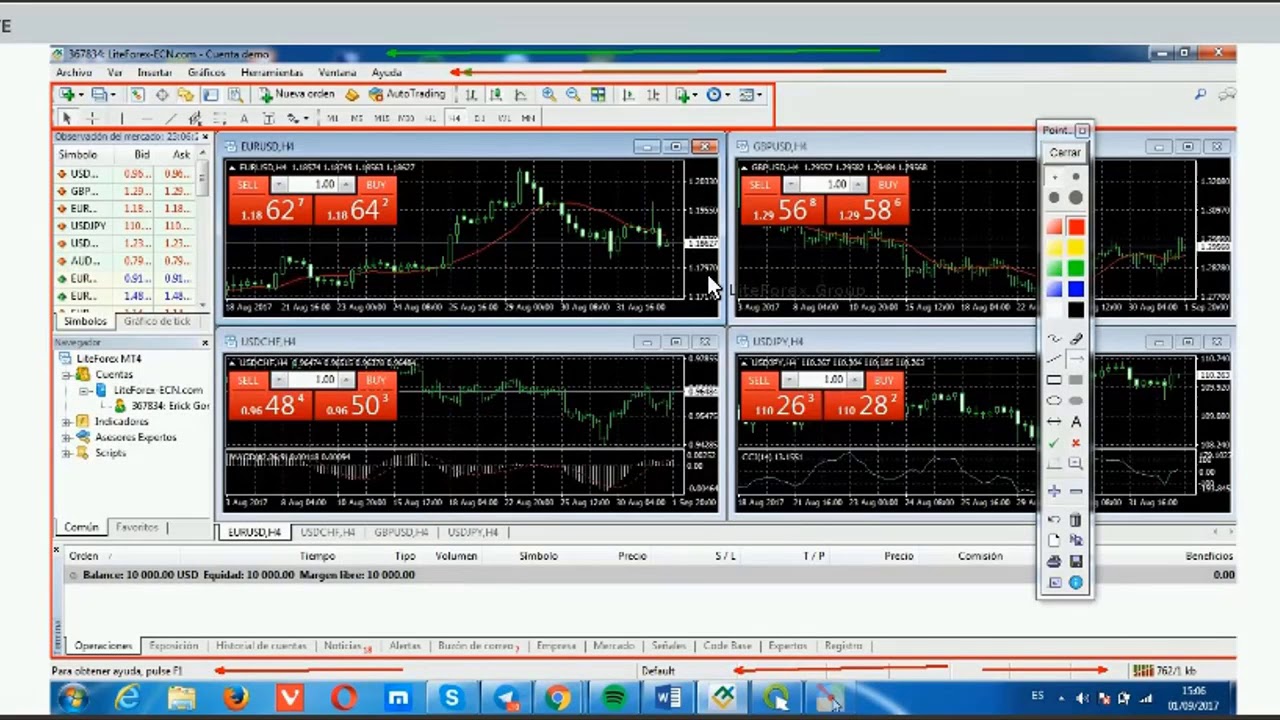The height and width of the screenshot is (720, 1280).
Task: Select the text label A tool
Action: [x=243, y=118]
